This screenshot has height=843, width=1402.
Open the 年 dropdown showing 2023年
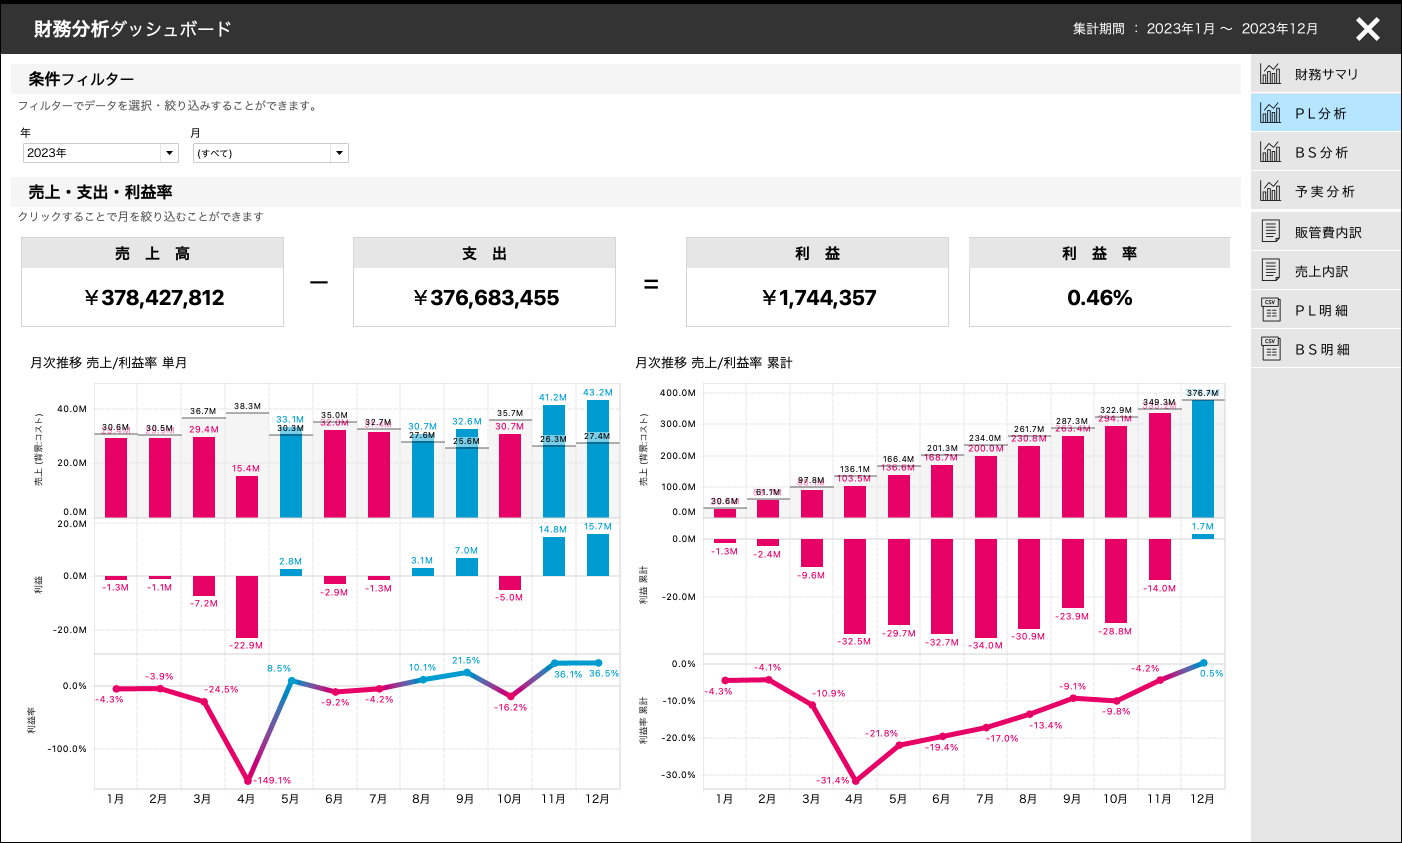pos(100,152)
